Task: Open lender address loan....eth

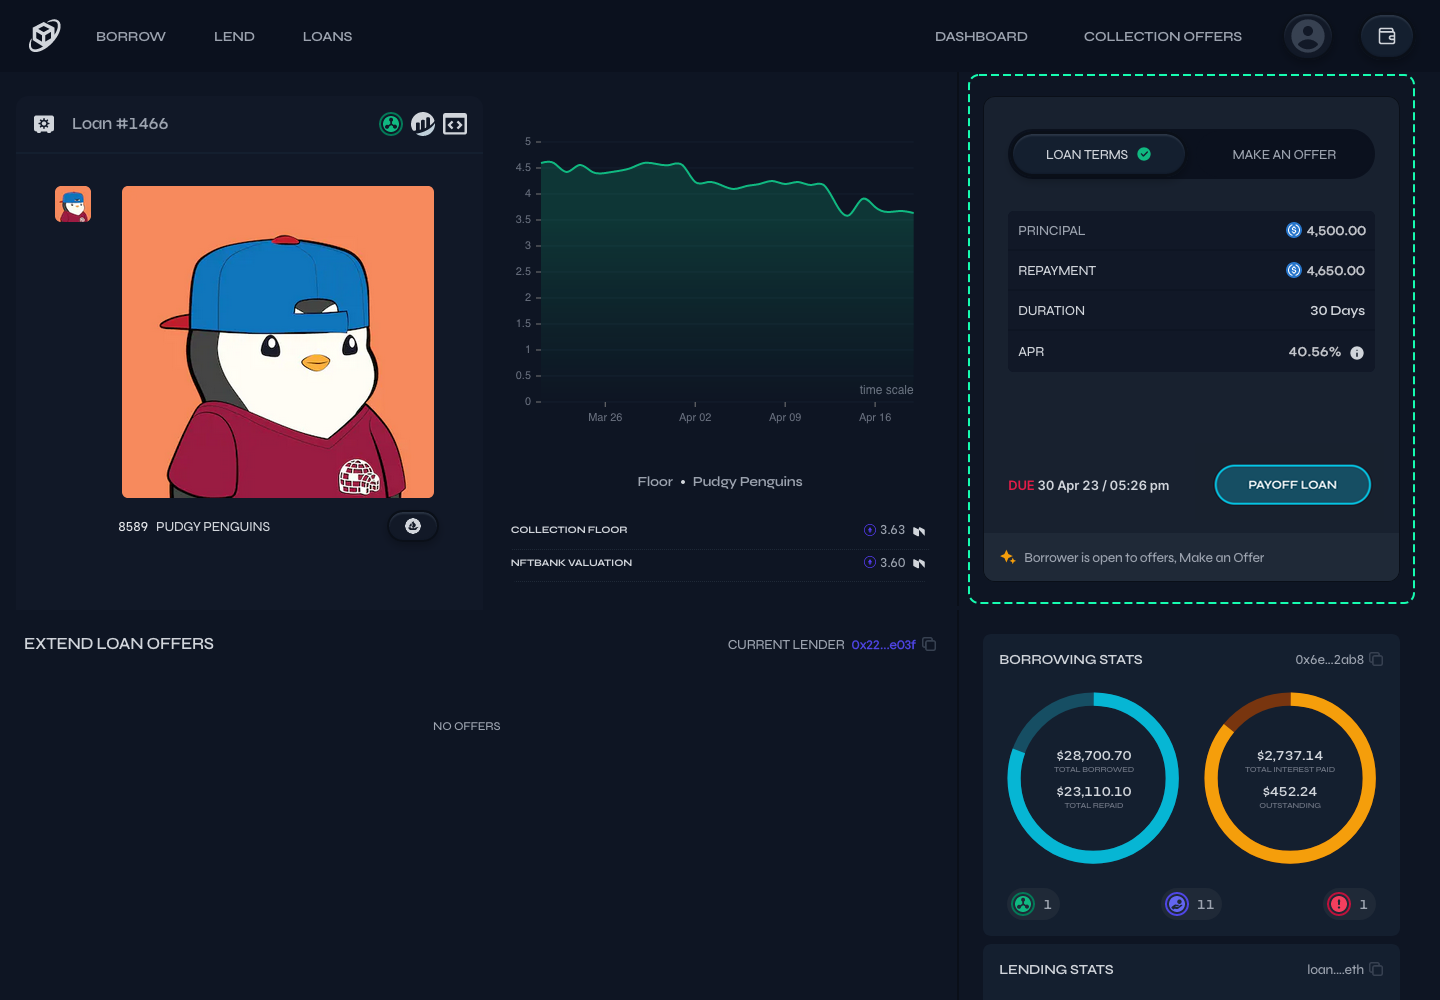Action: pos(1335,969)
